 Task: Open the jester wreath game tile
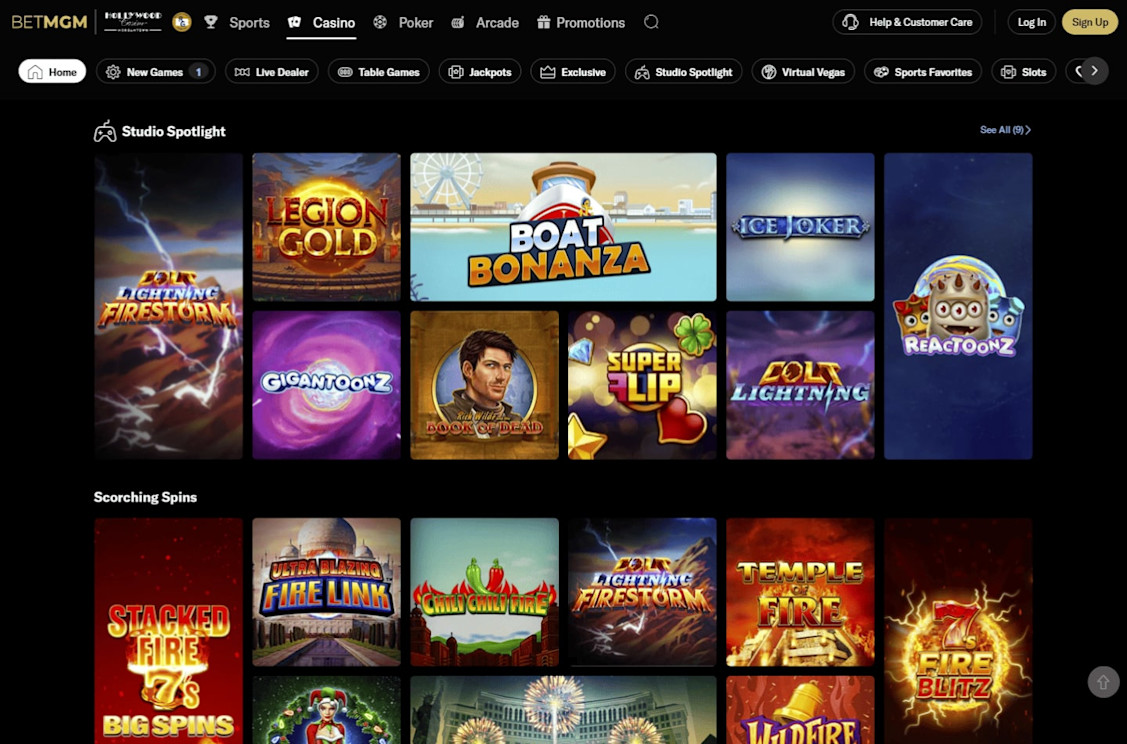(326, 710)
